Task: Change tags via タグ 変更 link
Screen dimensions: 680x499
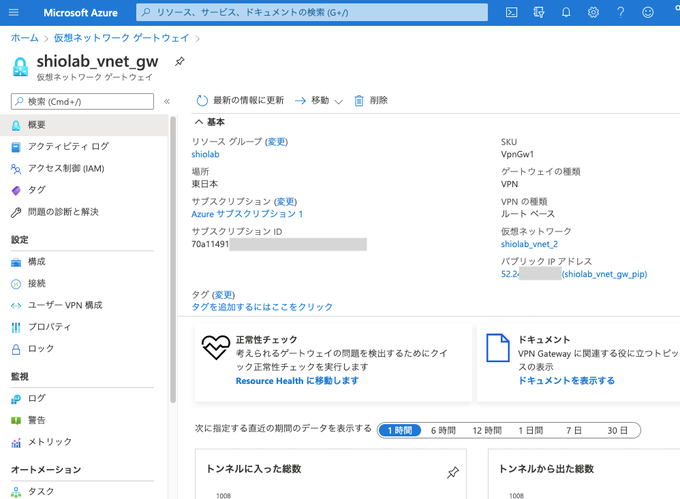Action: pos(224,295)
